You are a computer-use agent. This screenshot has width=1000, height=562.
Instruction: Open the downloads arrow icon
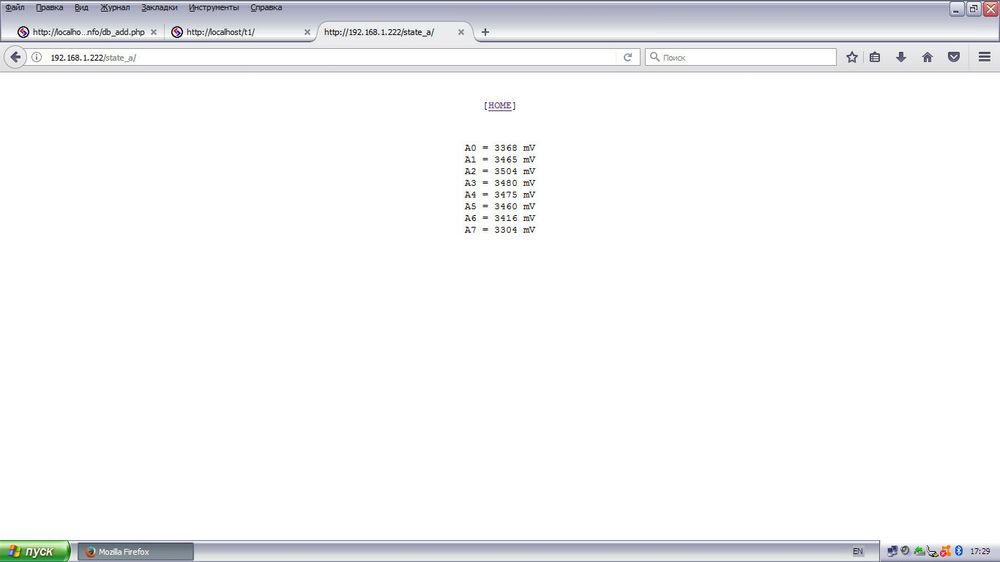(901, 57)
